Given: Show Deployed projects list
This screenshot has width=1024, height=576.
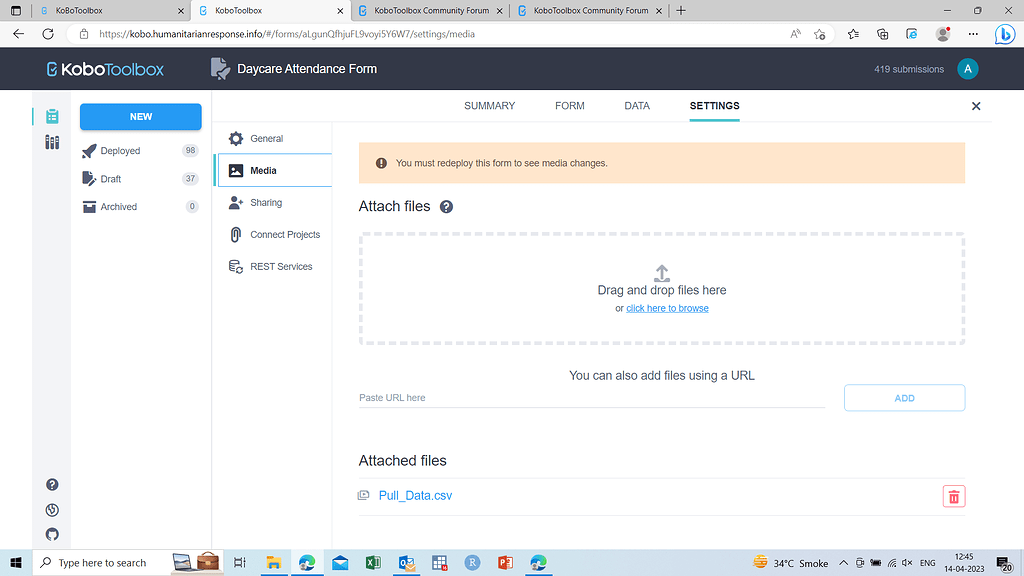Looking at the screenshot, I should tap(119, 150).
